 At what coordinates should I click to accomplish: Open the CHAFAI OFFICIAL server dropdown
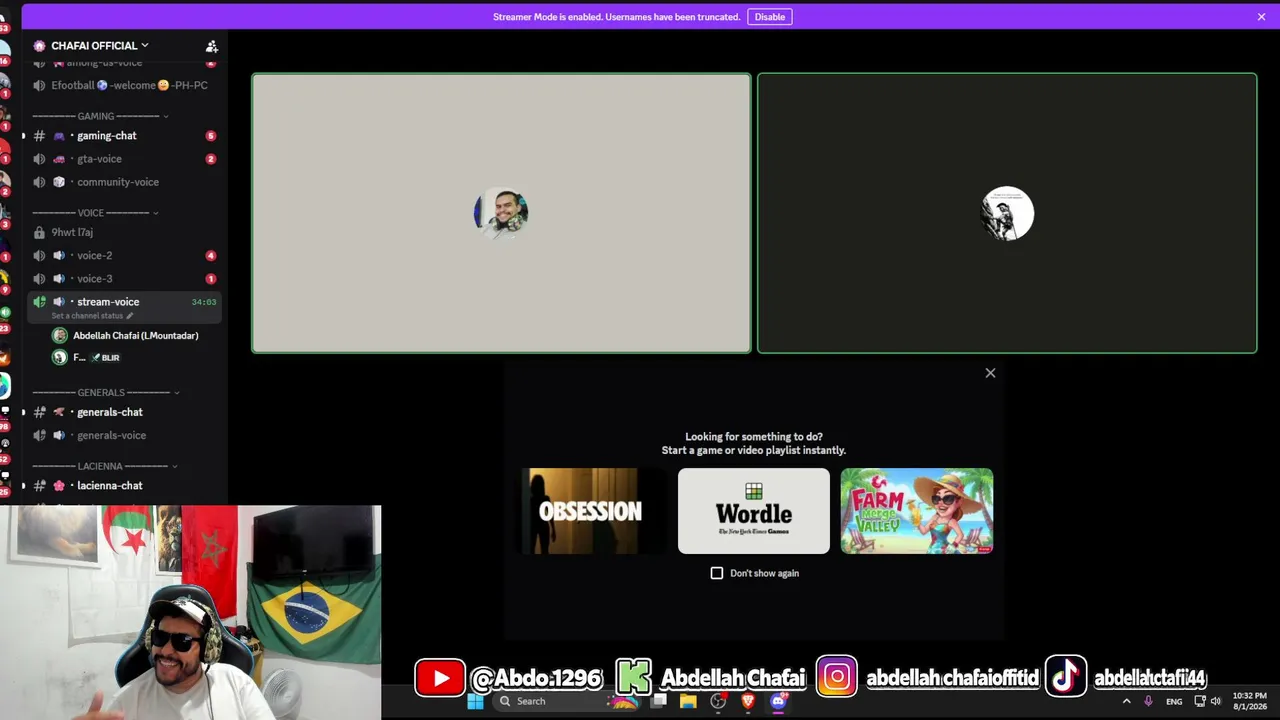coord(100,46)
